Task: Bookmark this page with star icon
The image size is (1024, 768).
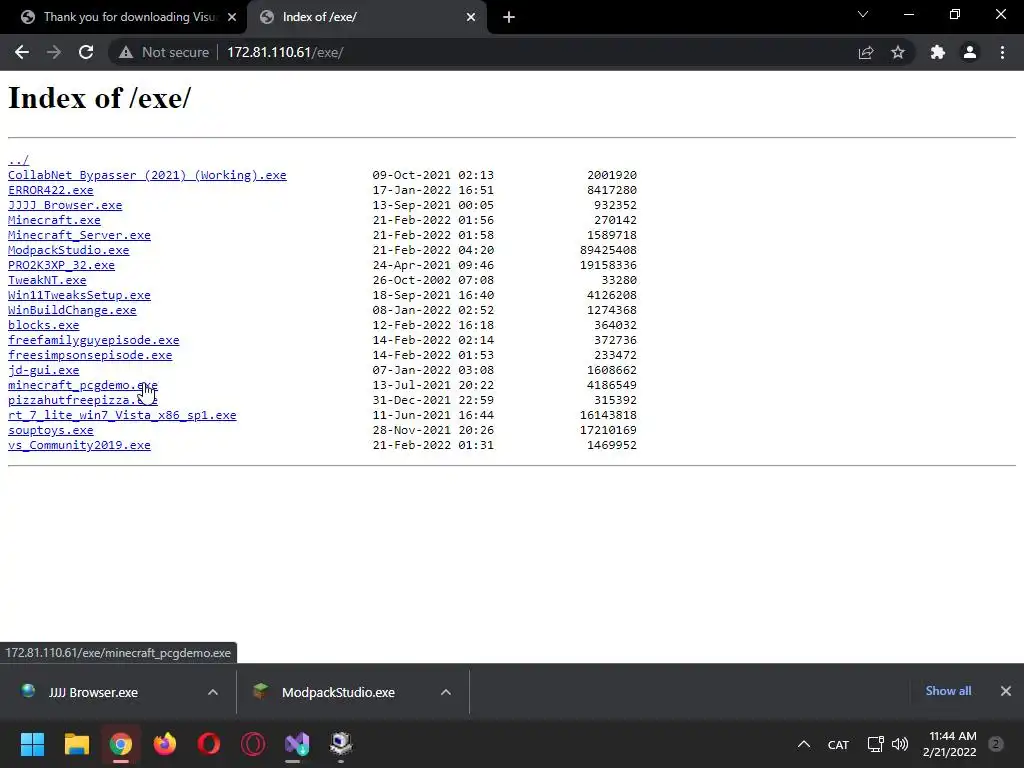Action: click(898, 52)
